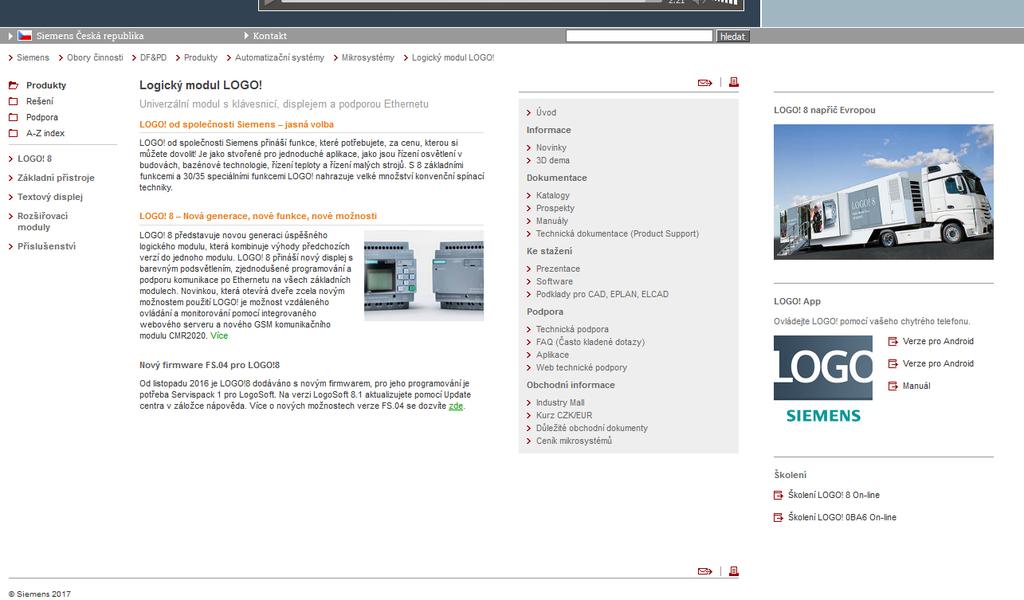
Task: Go to Logický modul LOGO! breadcrumb
Action: (x=453, y=57)
